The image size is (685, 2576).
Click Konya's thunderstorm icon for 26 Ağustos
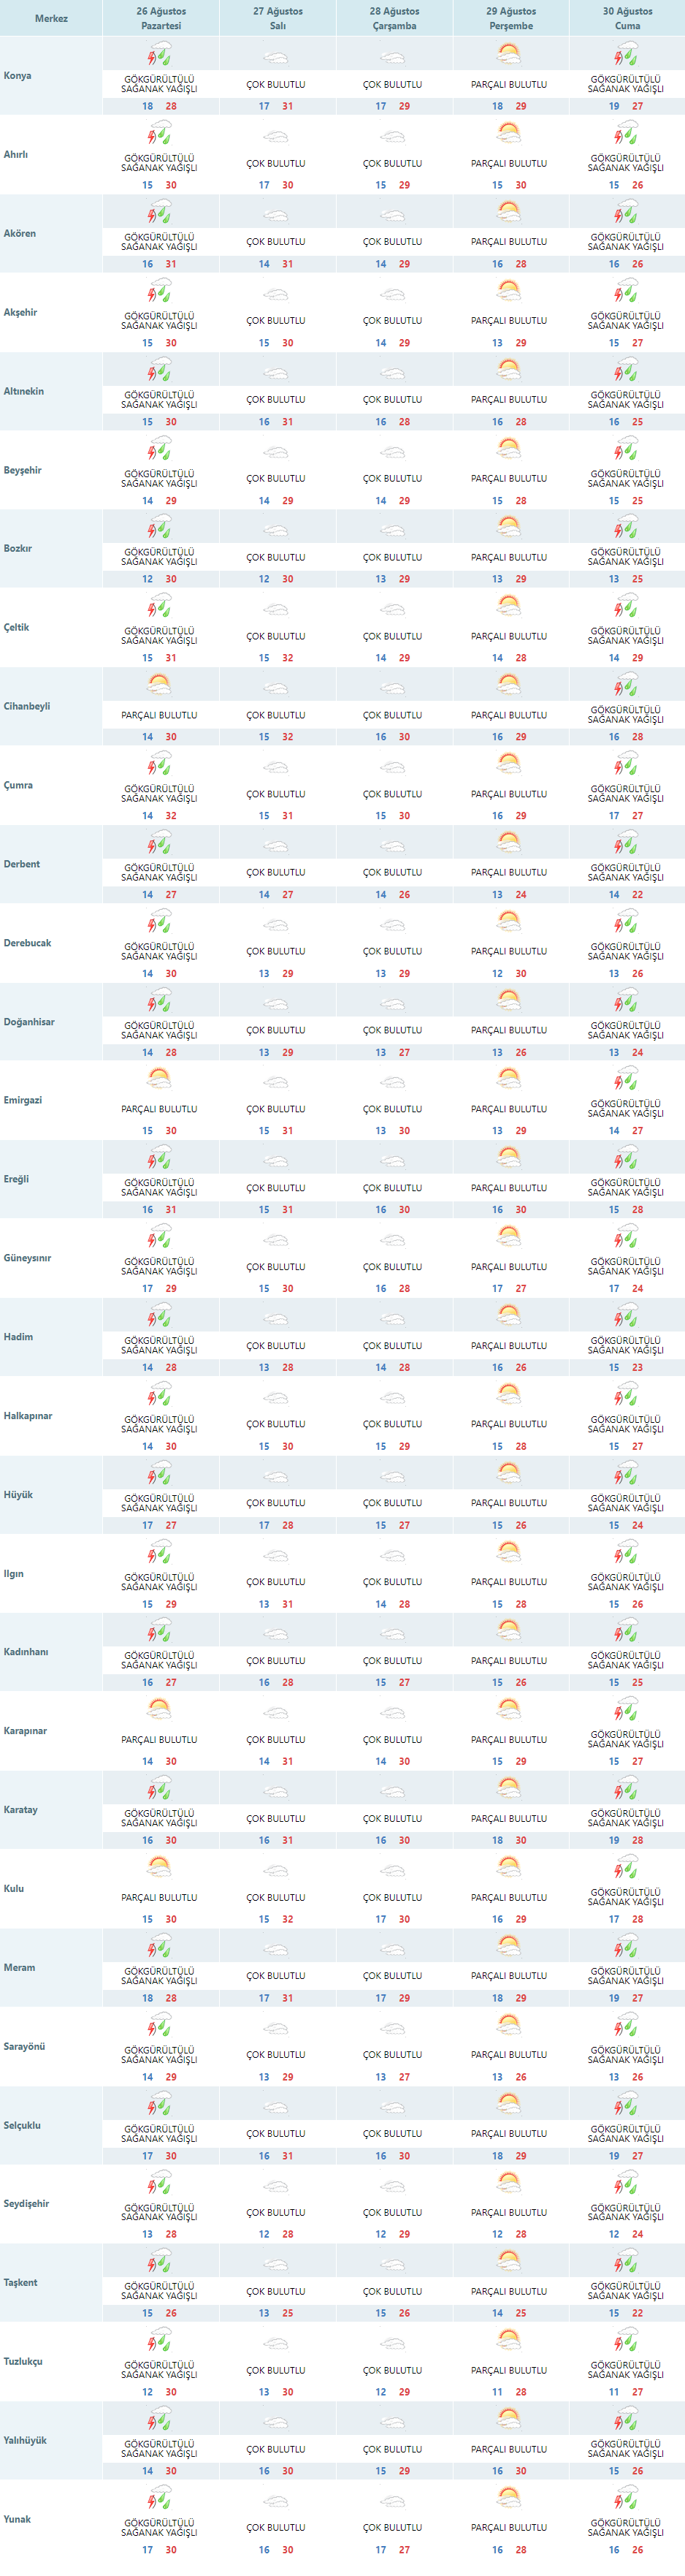[x=159, y=54]
